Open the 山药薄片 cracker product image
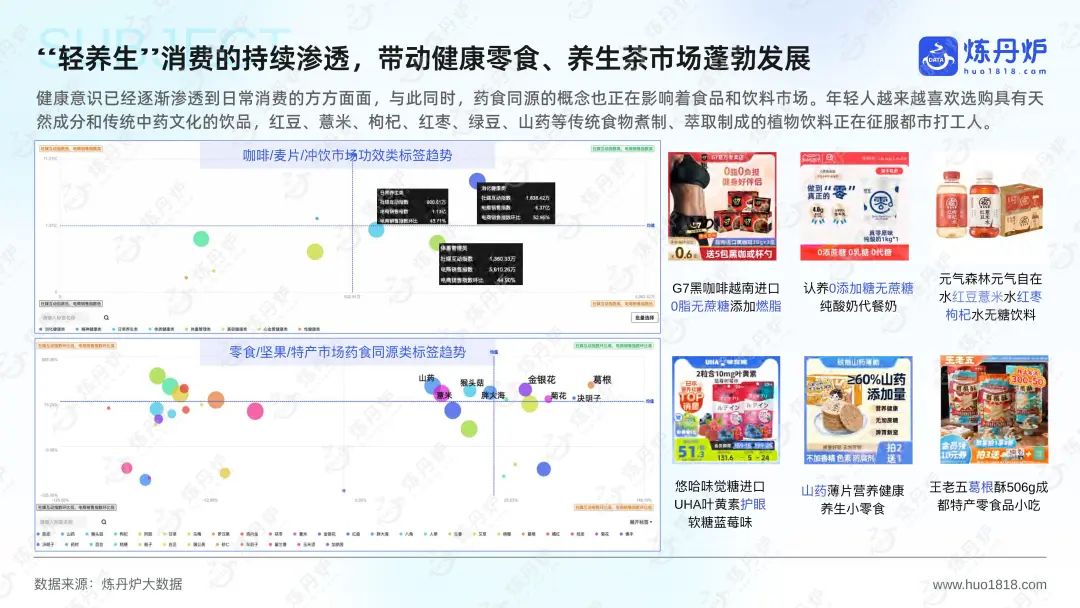1080x608 pixels. (858, 410)
